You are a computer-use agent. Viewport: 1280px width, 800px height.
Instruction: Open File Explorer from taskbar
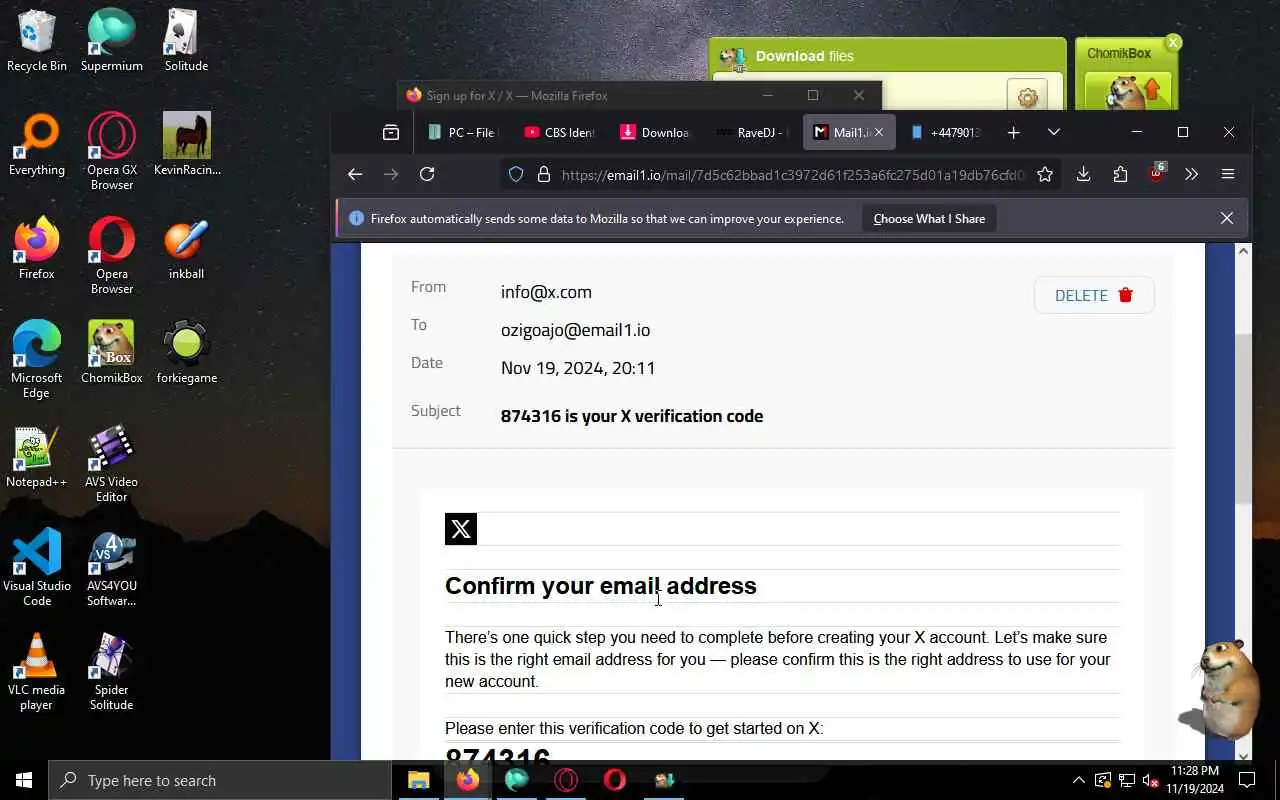(x=419, y=780)
